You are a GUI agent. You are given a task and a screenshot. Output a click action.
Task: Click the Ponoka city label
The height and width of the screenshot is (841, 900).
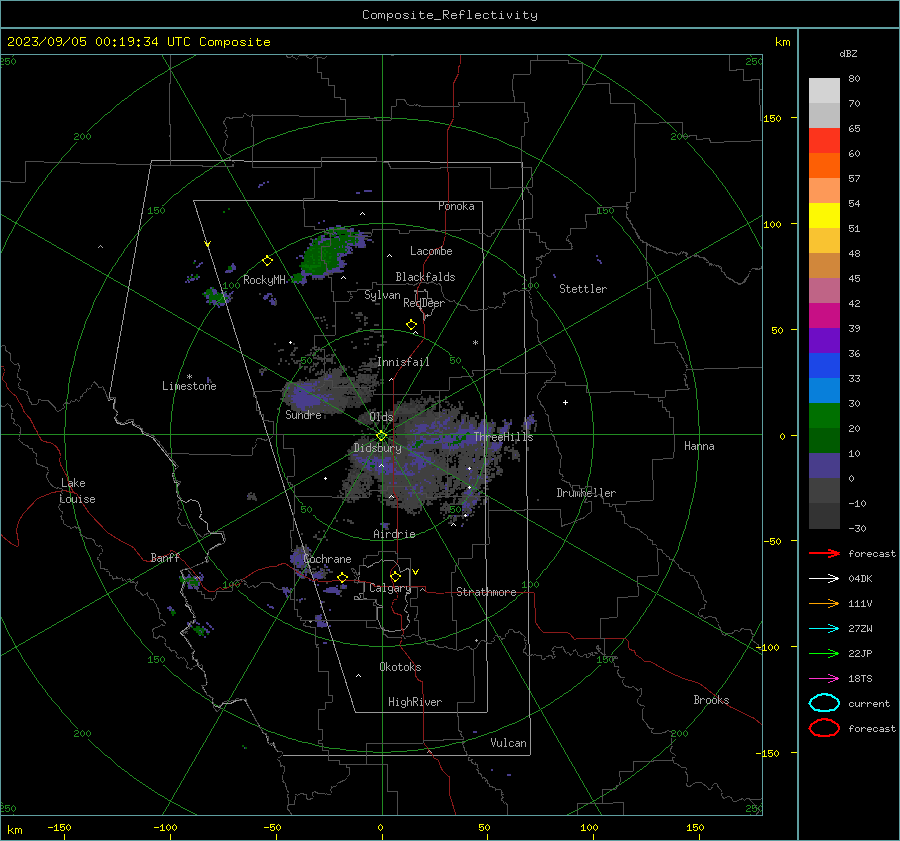pos(456,206)
